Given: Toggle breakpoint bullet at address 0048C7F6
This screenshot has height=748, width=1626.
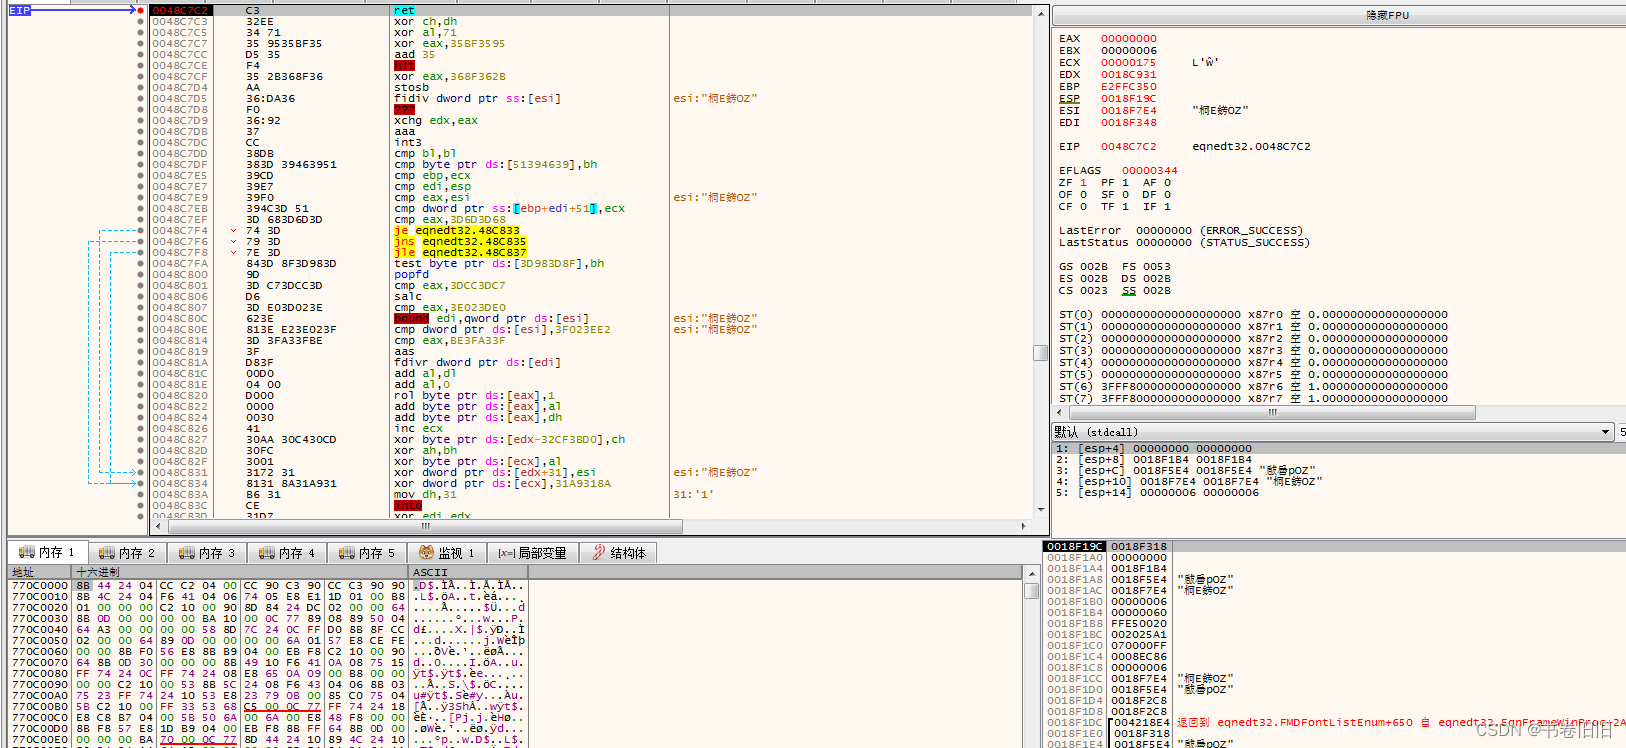Looking at the screenshot, I should [140, 242].
